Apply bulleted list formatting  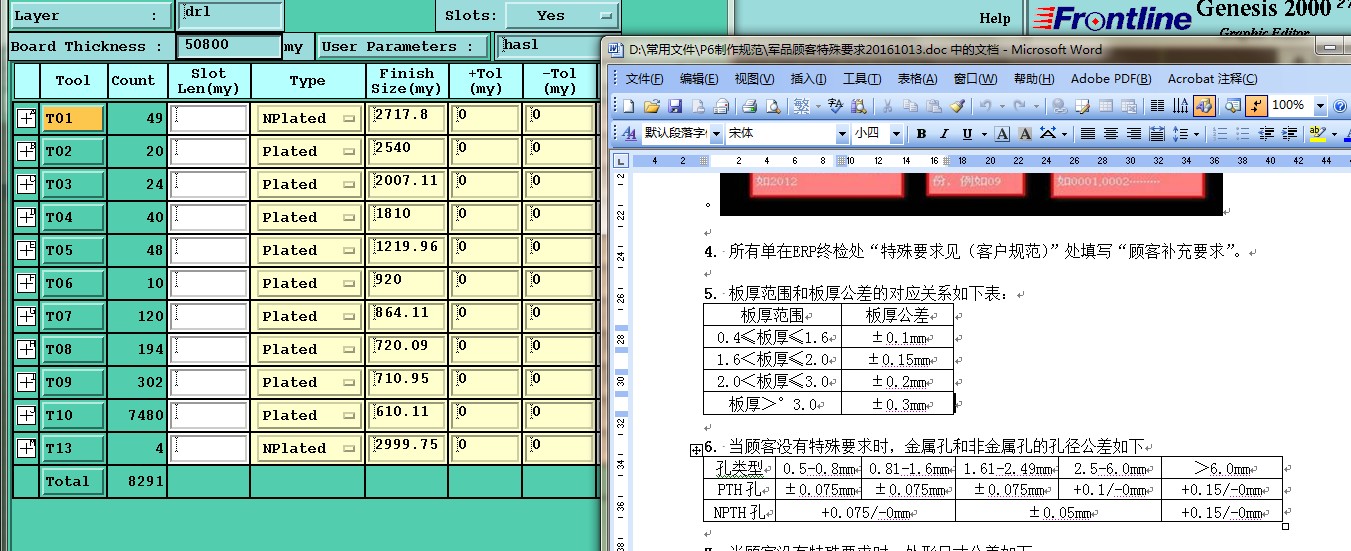coord(1243,133)
